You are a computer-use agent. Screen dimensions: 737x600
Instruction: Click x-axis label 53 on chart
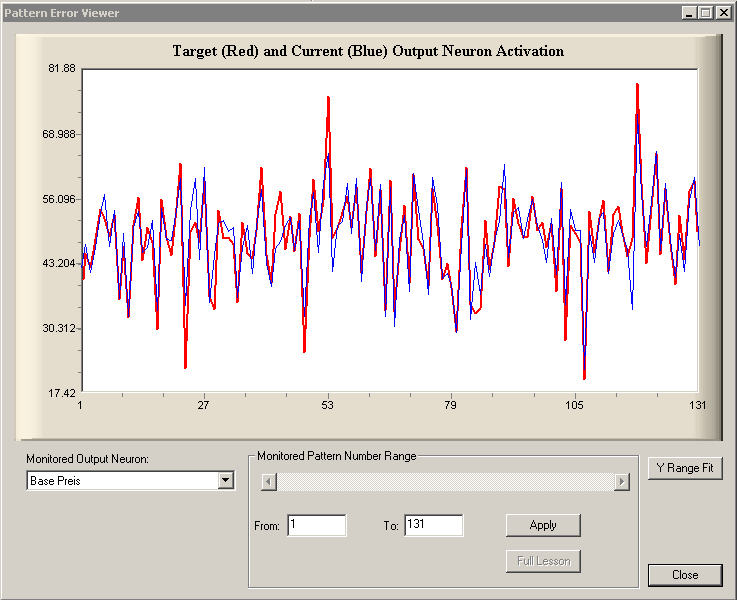(327, 405)
